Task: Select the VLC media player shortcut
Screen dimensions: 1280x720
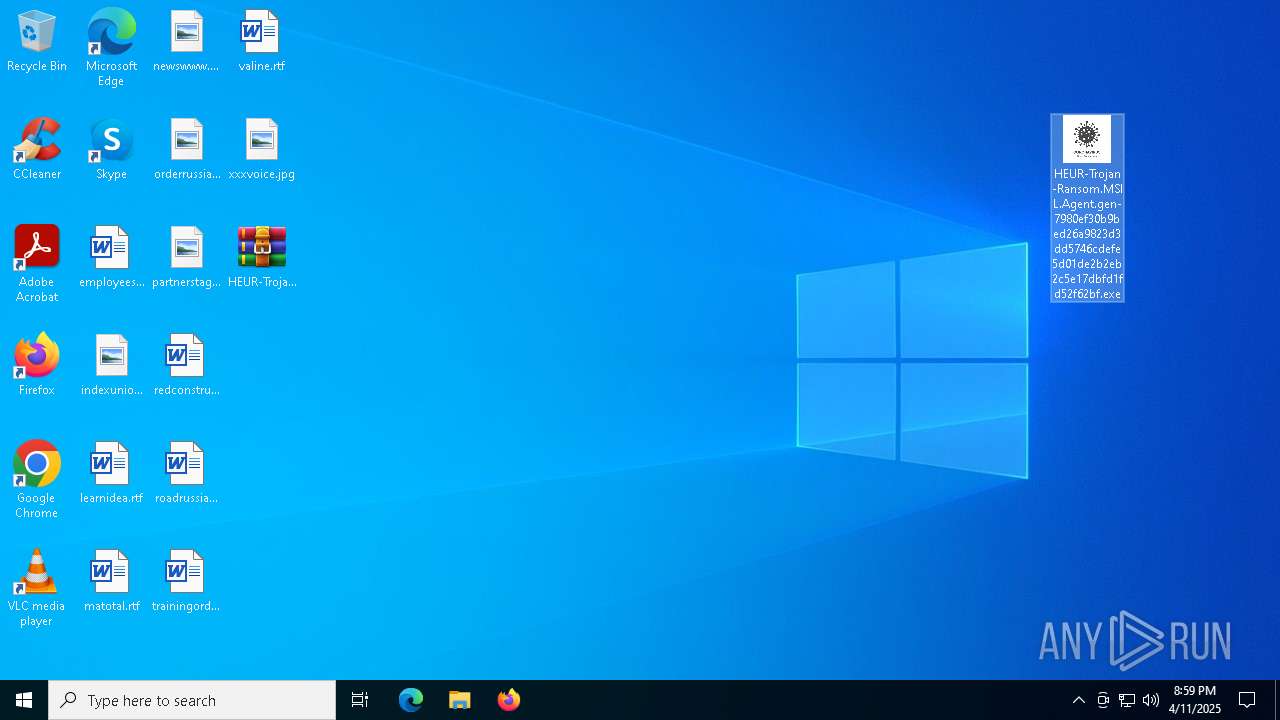Action: (37, 588)
